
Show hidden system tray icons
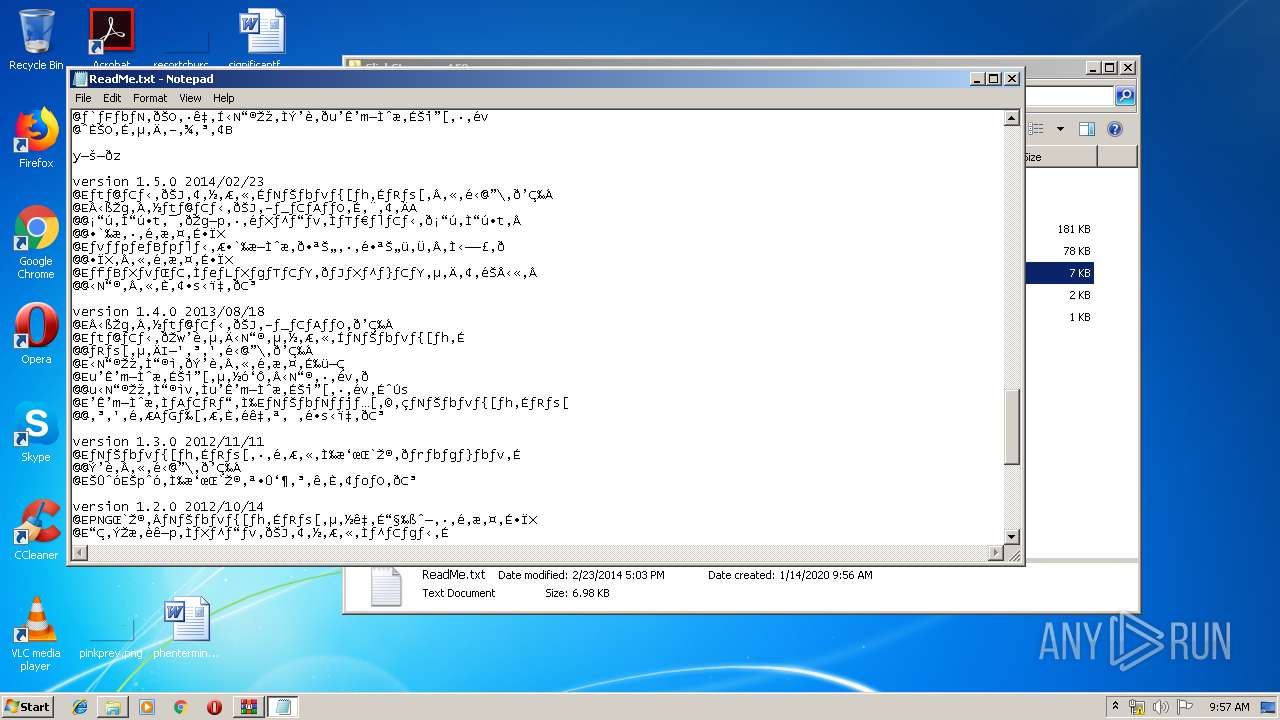1115,707
